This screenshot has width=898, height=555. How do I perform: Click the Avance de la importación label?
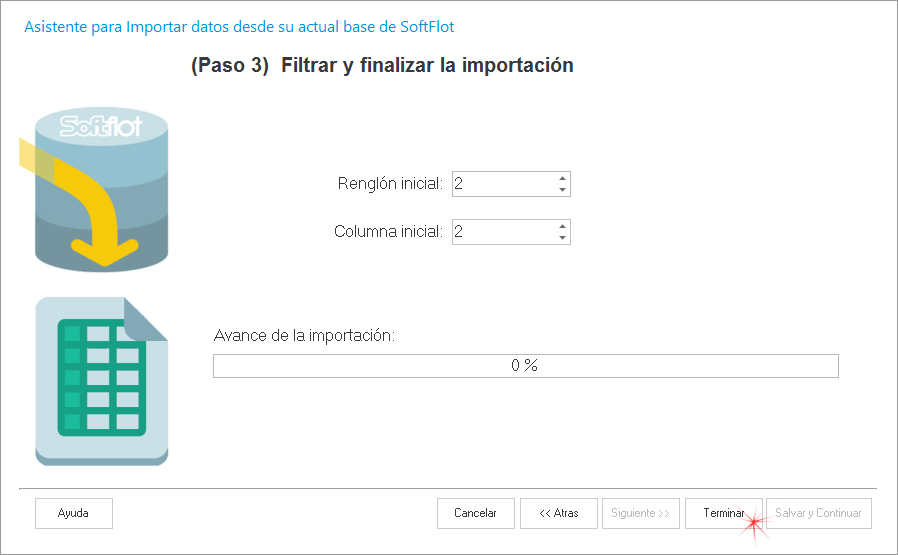click(304, 335)
